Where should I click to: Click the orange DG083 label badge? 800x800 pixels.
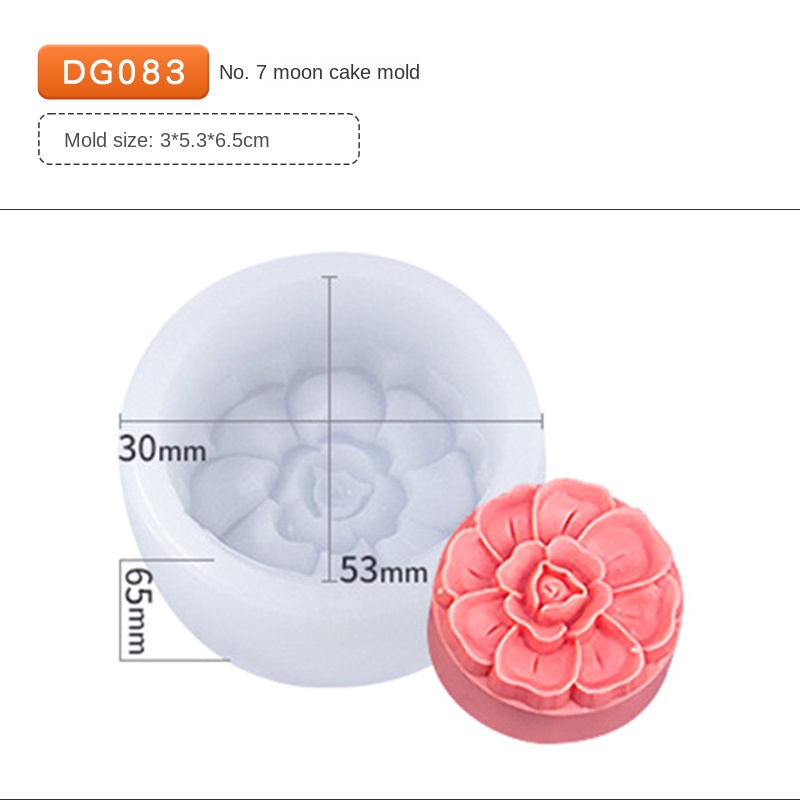tap(123, 72)
